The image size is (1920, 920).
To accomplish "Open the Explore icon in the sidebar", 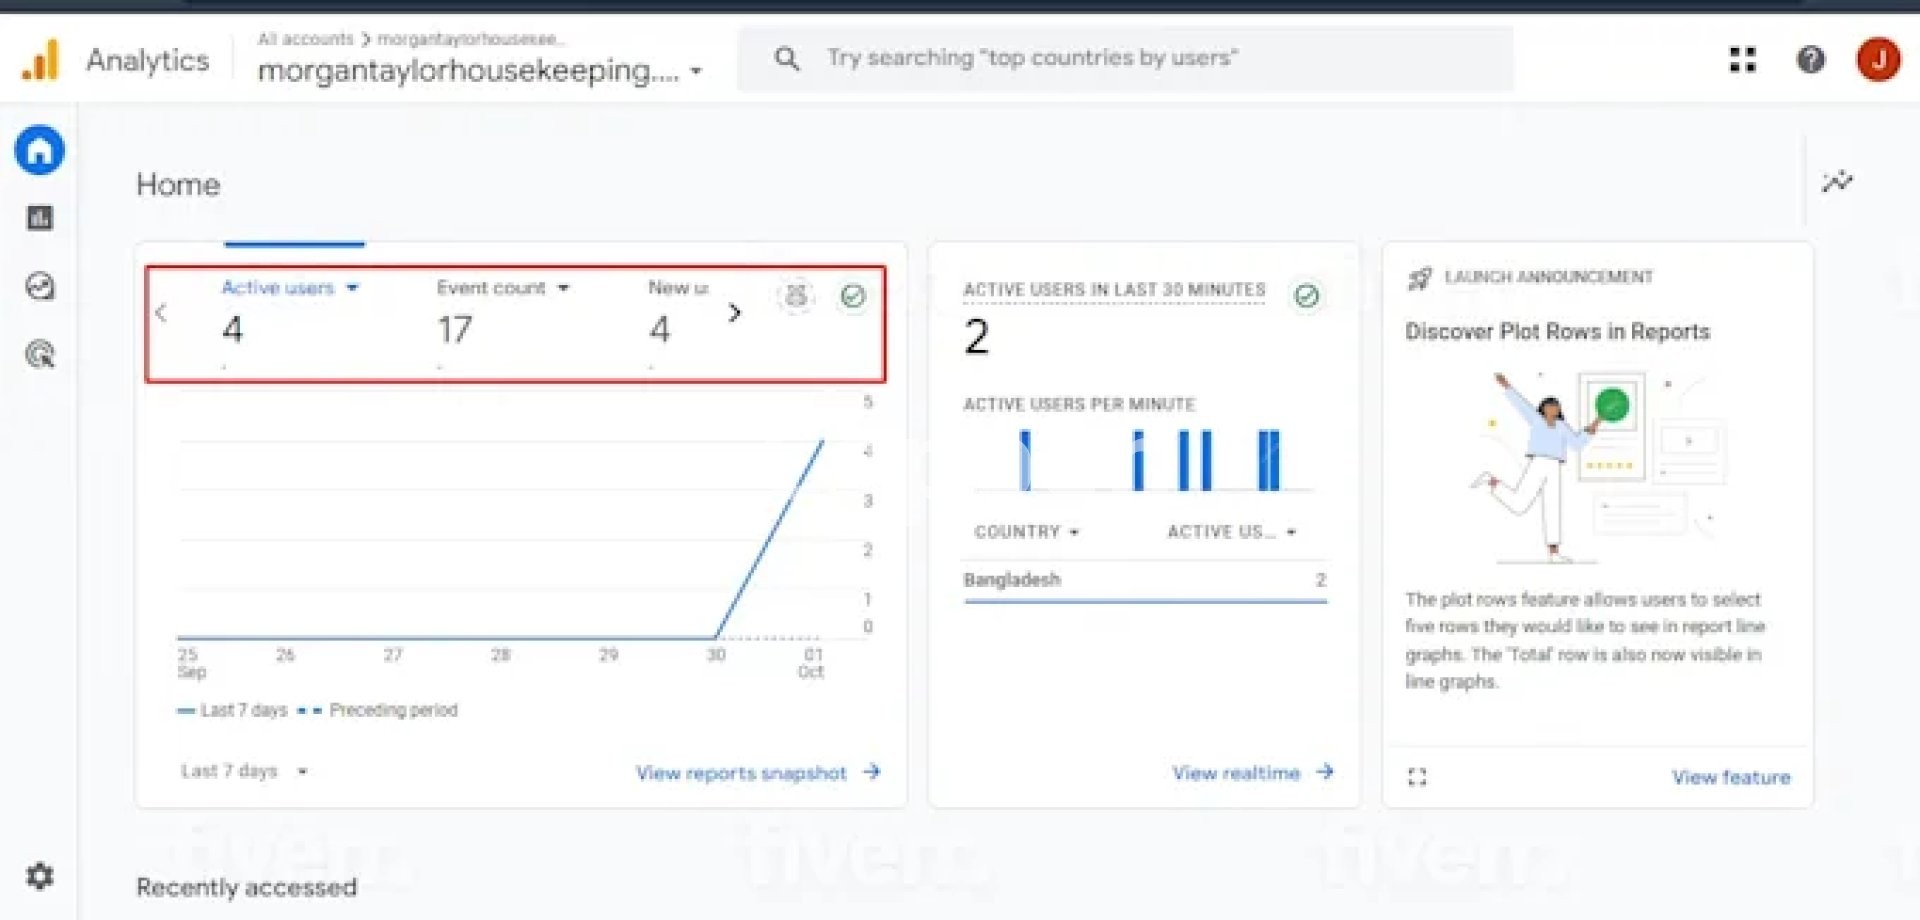I will point(39,287).
